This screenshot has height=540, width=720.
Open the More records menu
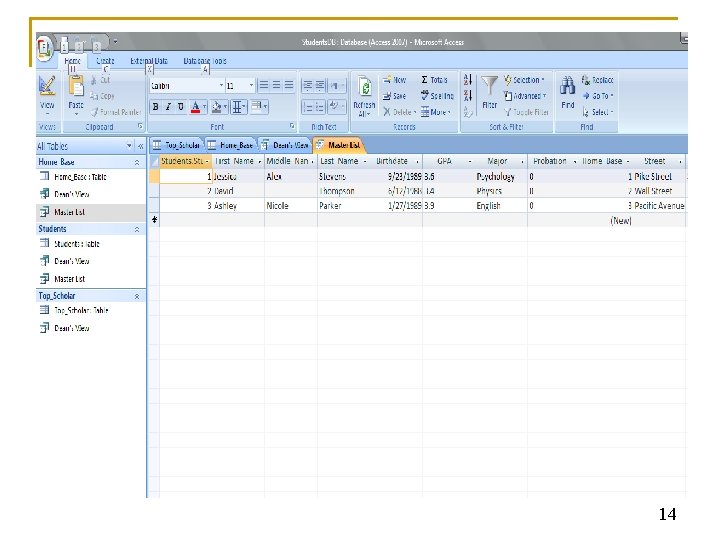435,112
